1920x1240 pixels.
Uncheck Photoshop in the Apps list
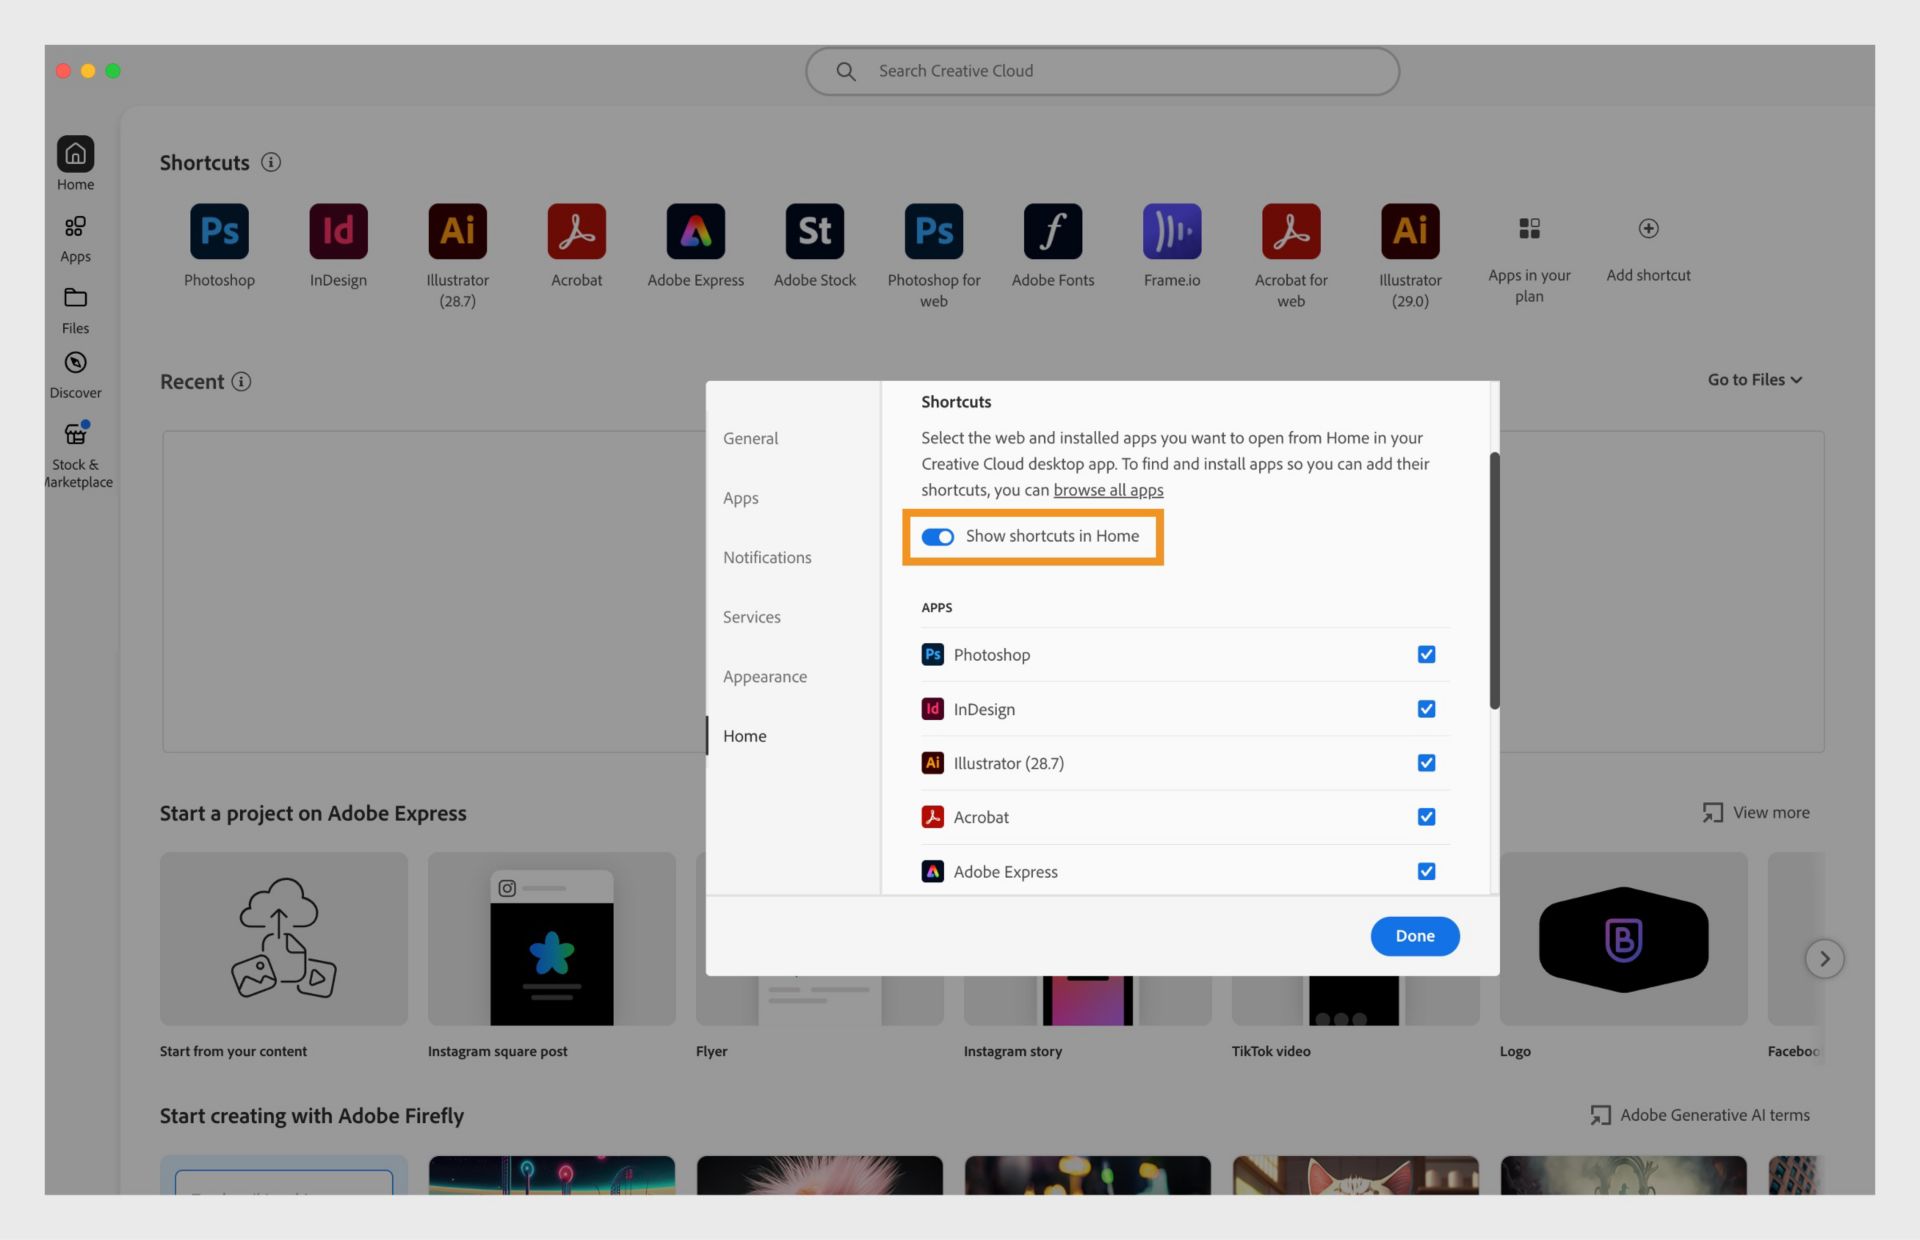1427,654
